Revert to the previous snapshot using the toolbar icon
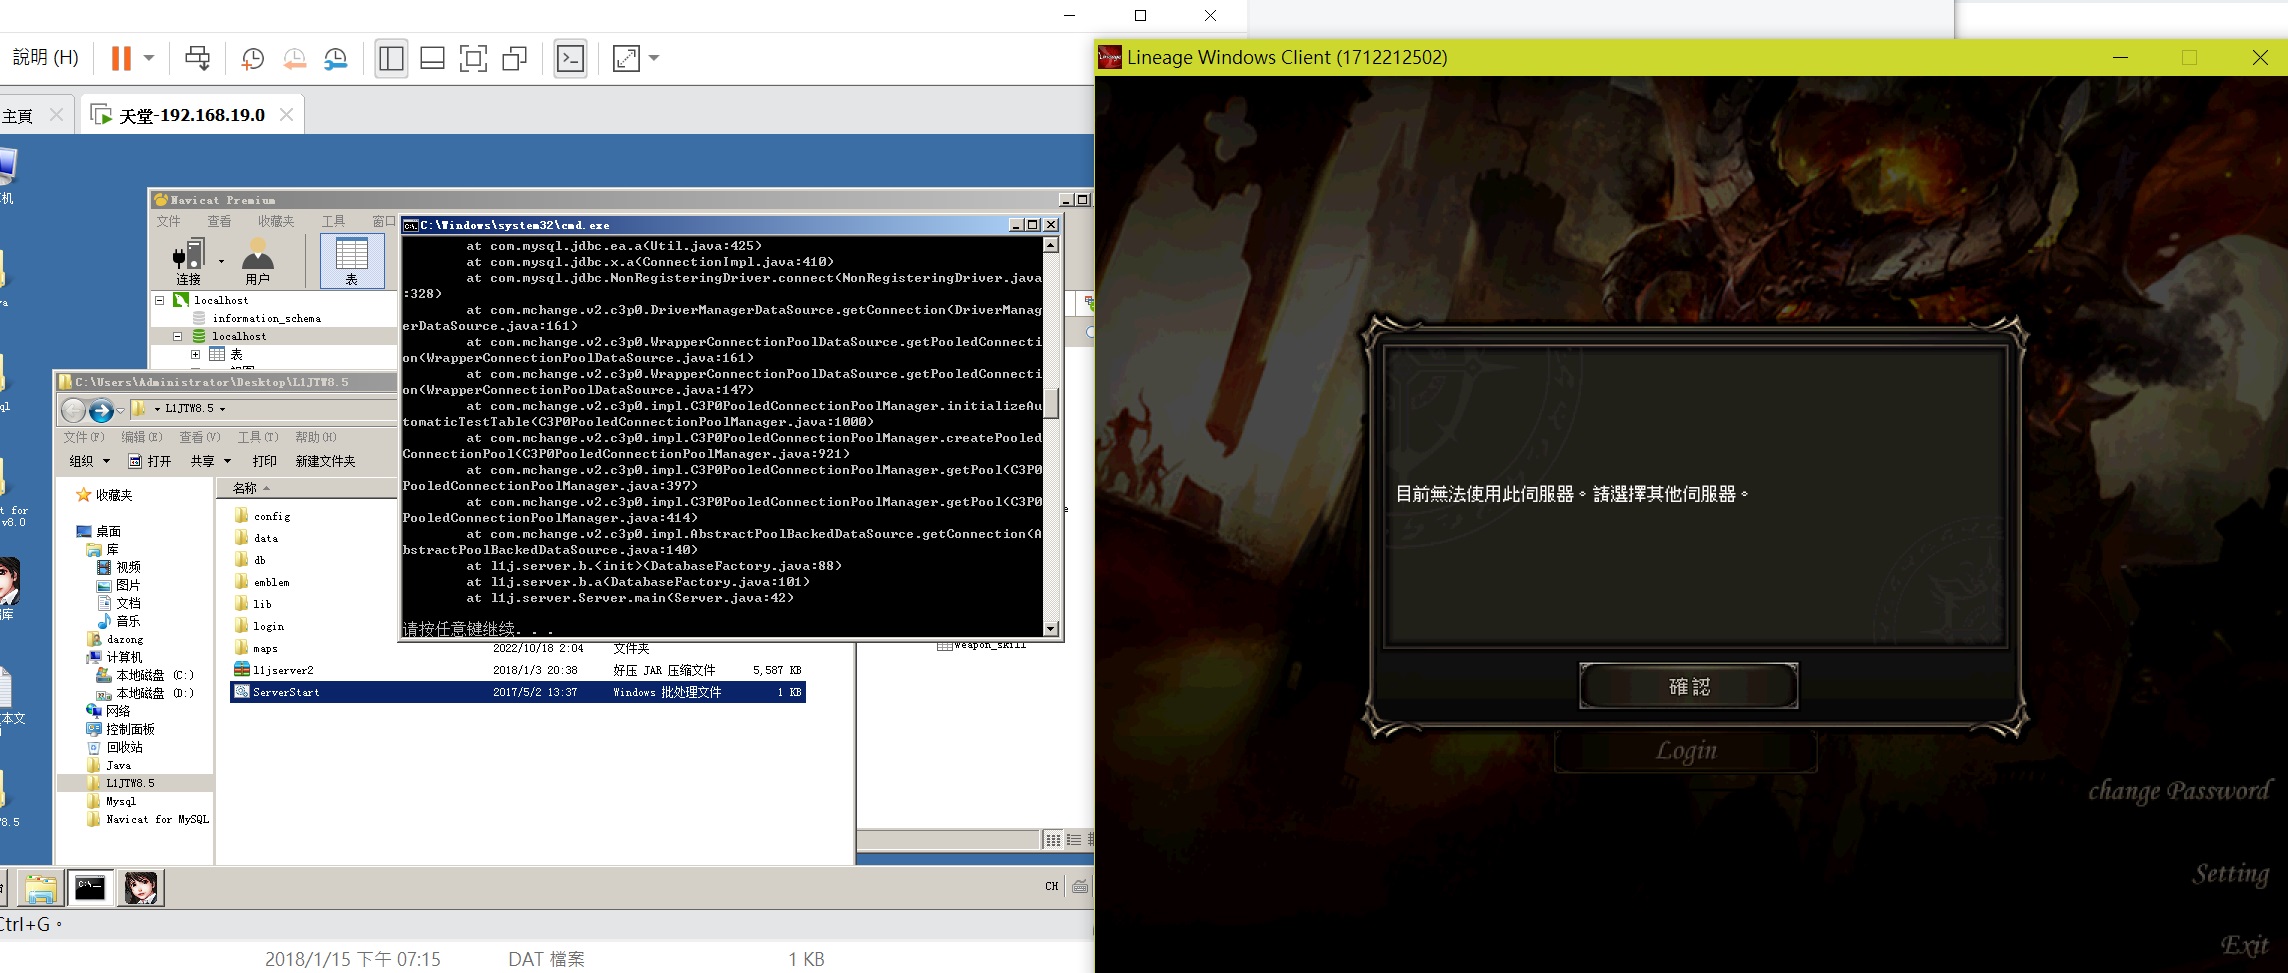 pos(294,59)
